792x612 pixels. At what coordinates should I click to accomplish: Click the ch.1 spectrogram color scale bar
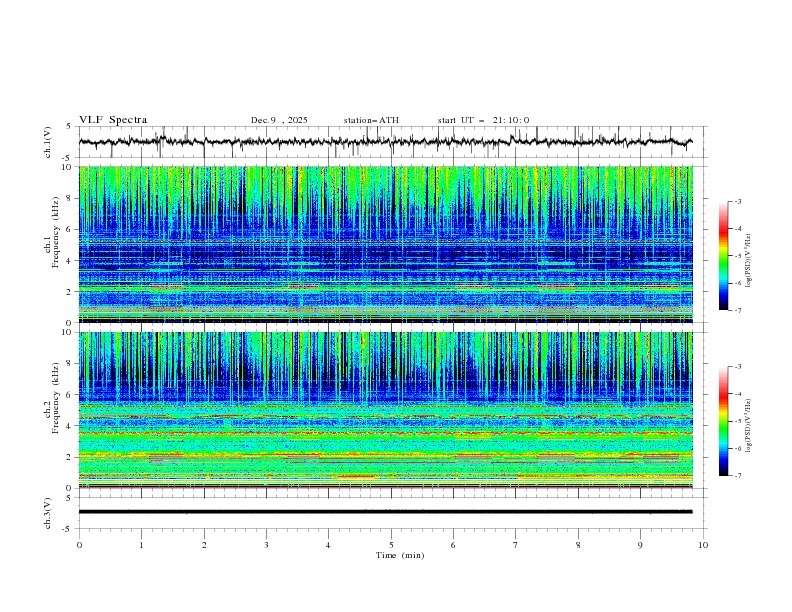pyautogui.click(x=723, y=256)
